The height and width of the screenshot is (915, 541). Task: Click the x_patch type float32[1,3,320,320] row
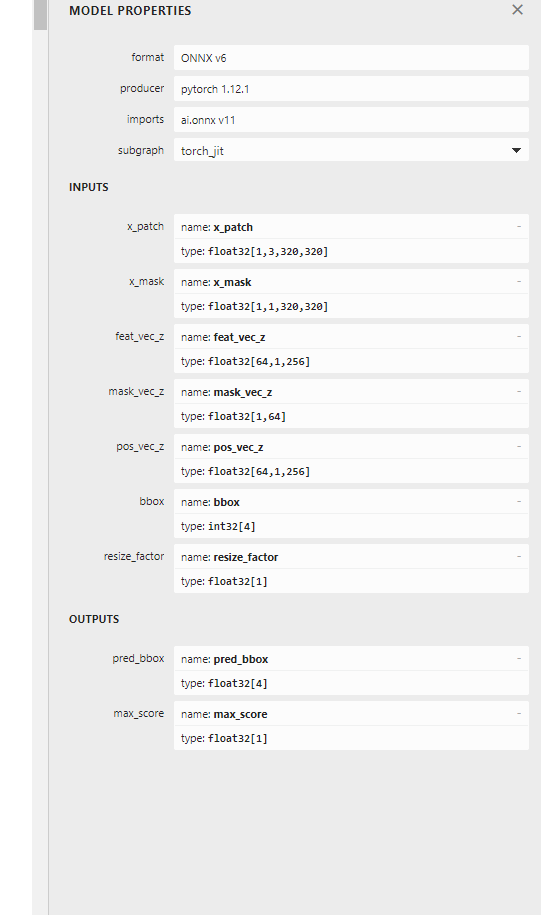351,251
